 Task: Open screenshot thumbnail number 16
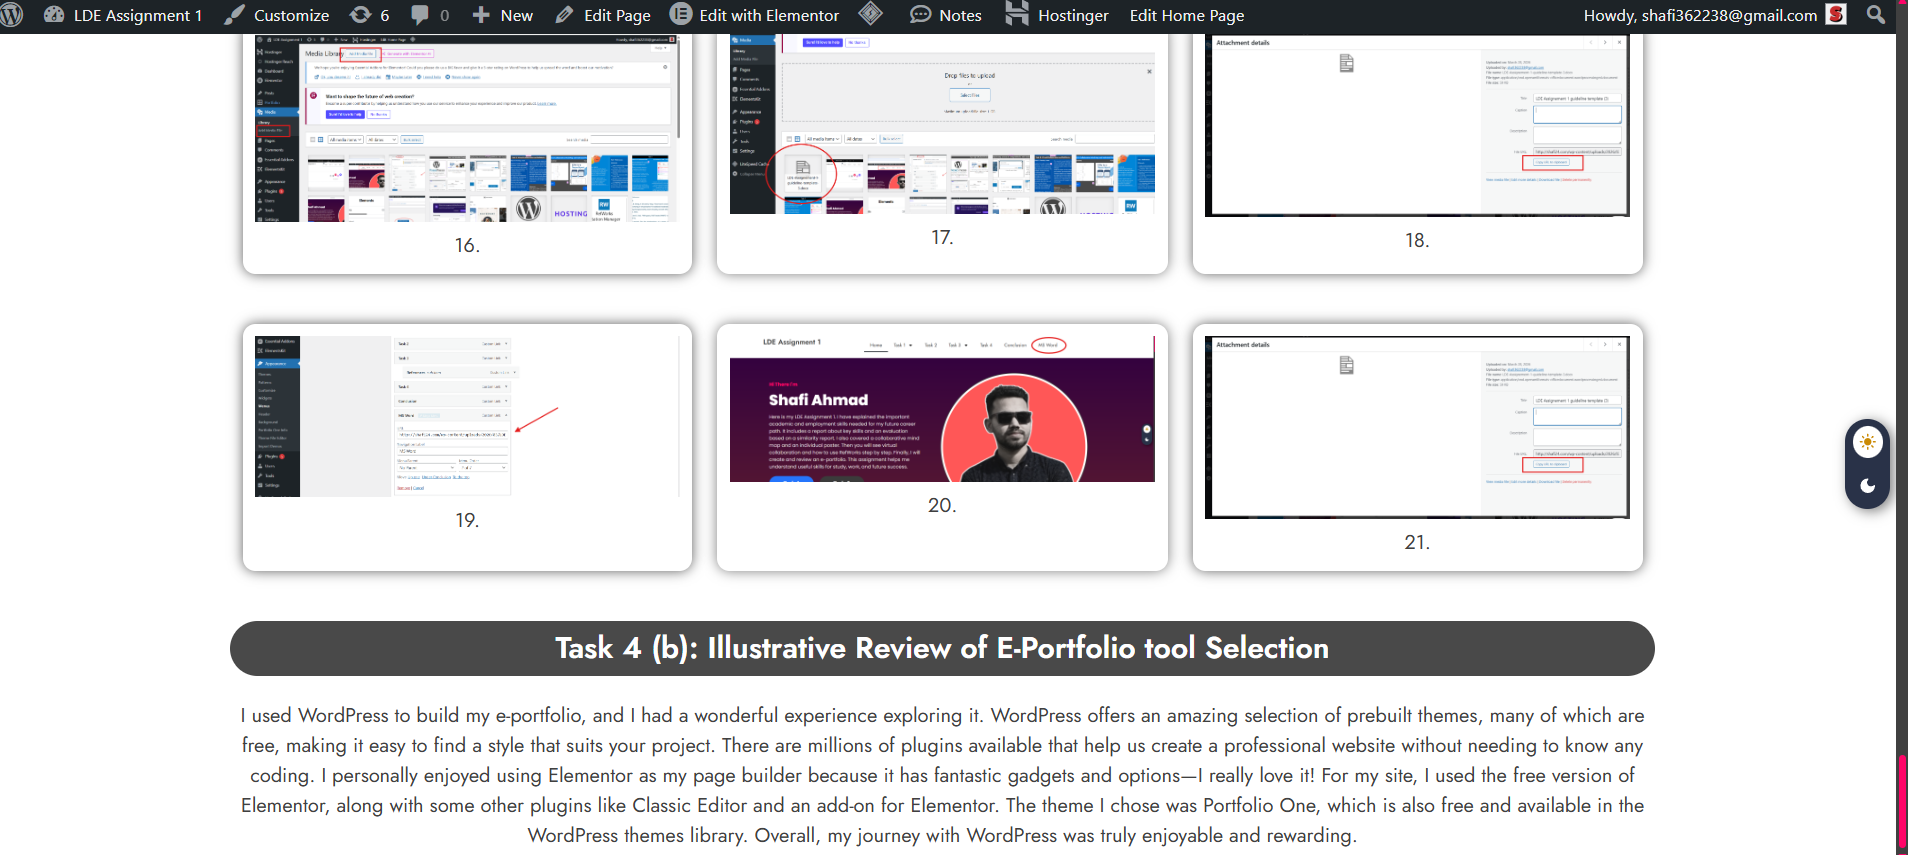(x=467, y=130)
